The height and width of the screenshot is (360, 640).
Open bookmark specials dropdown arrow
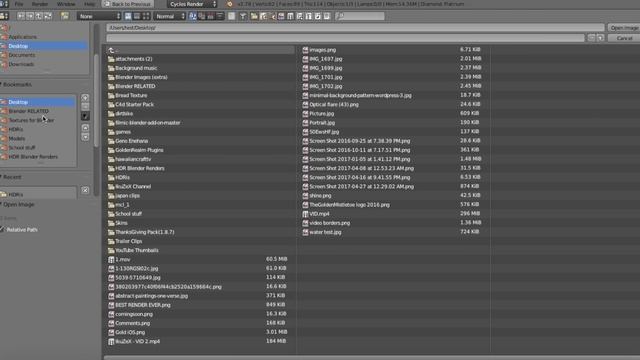(85, 116)
